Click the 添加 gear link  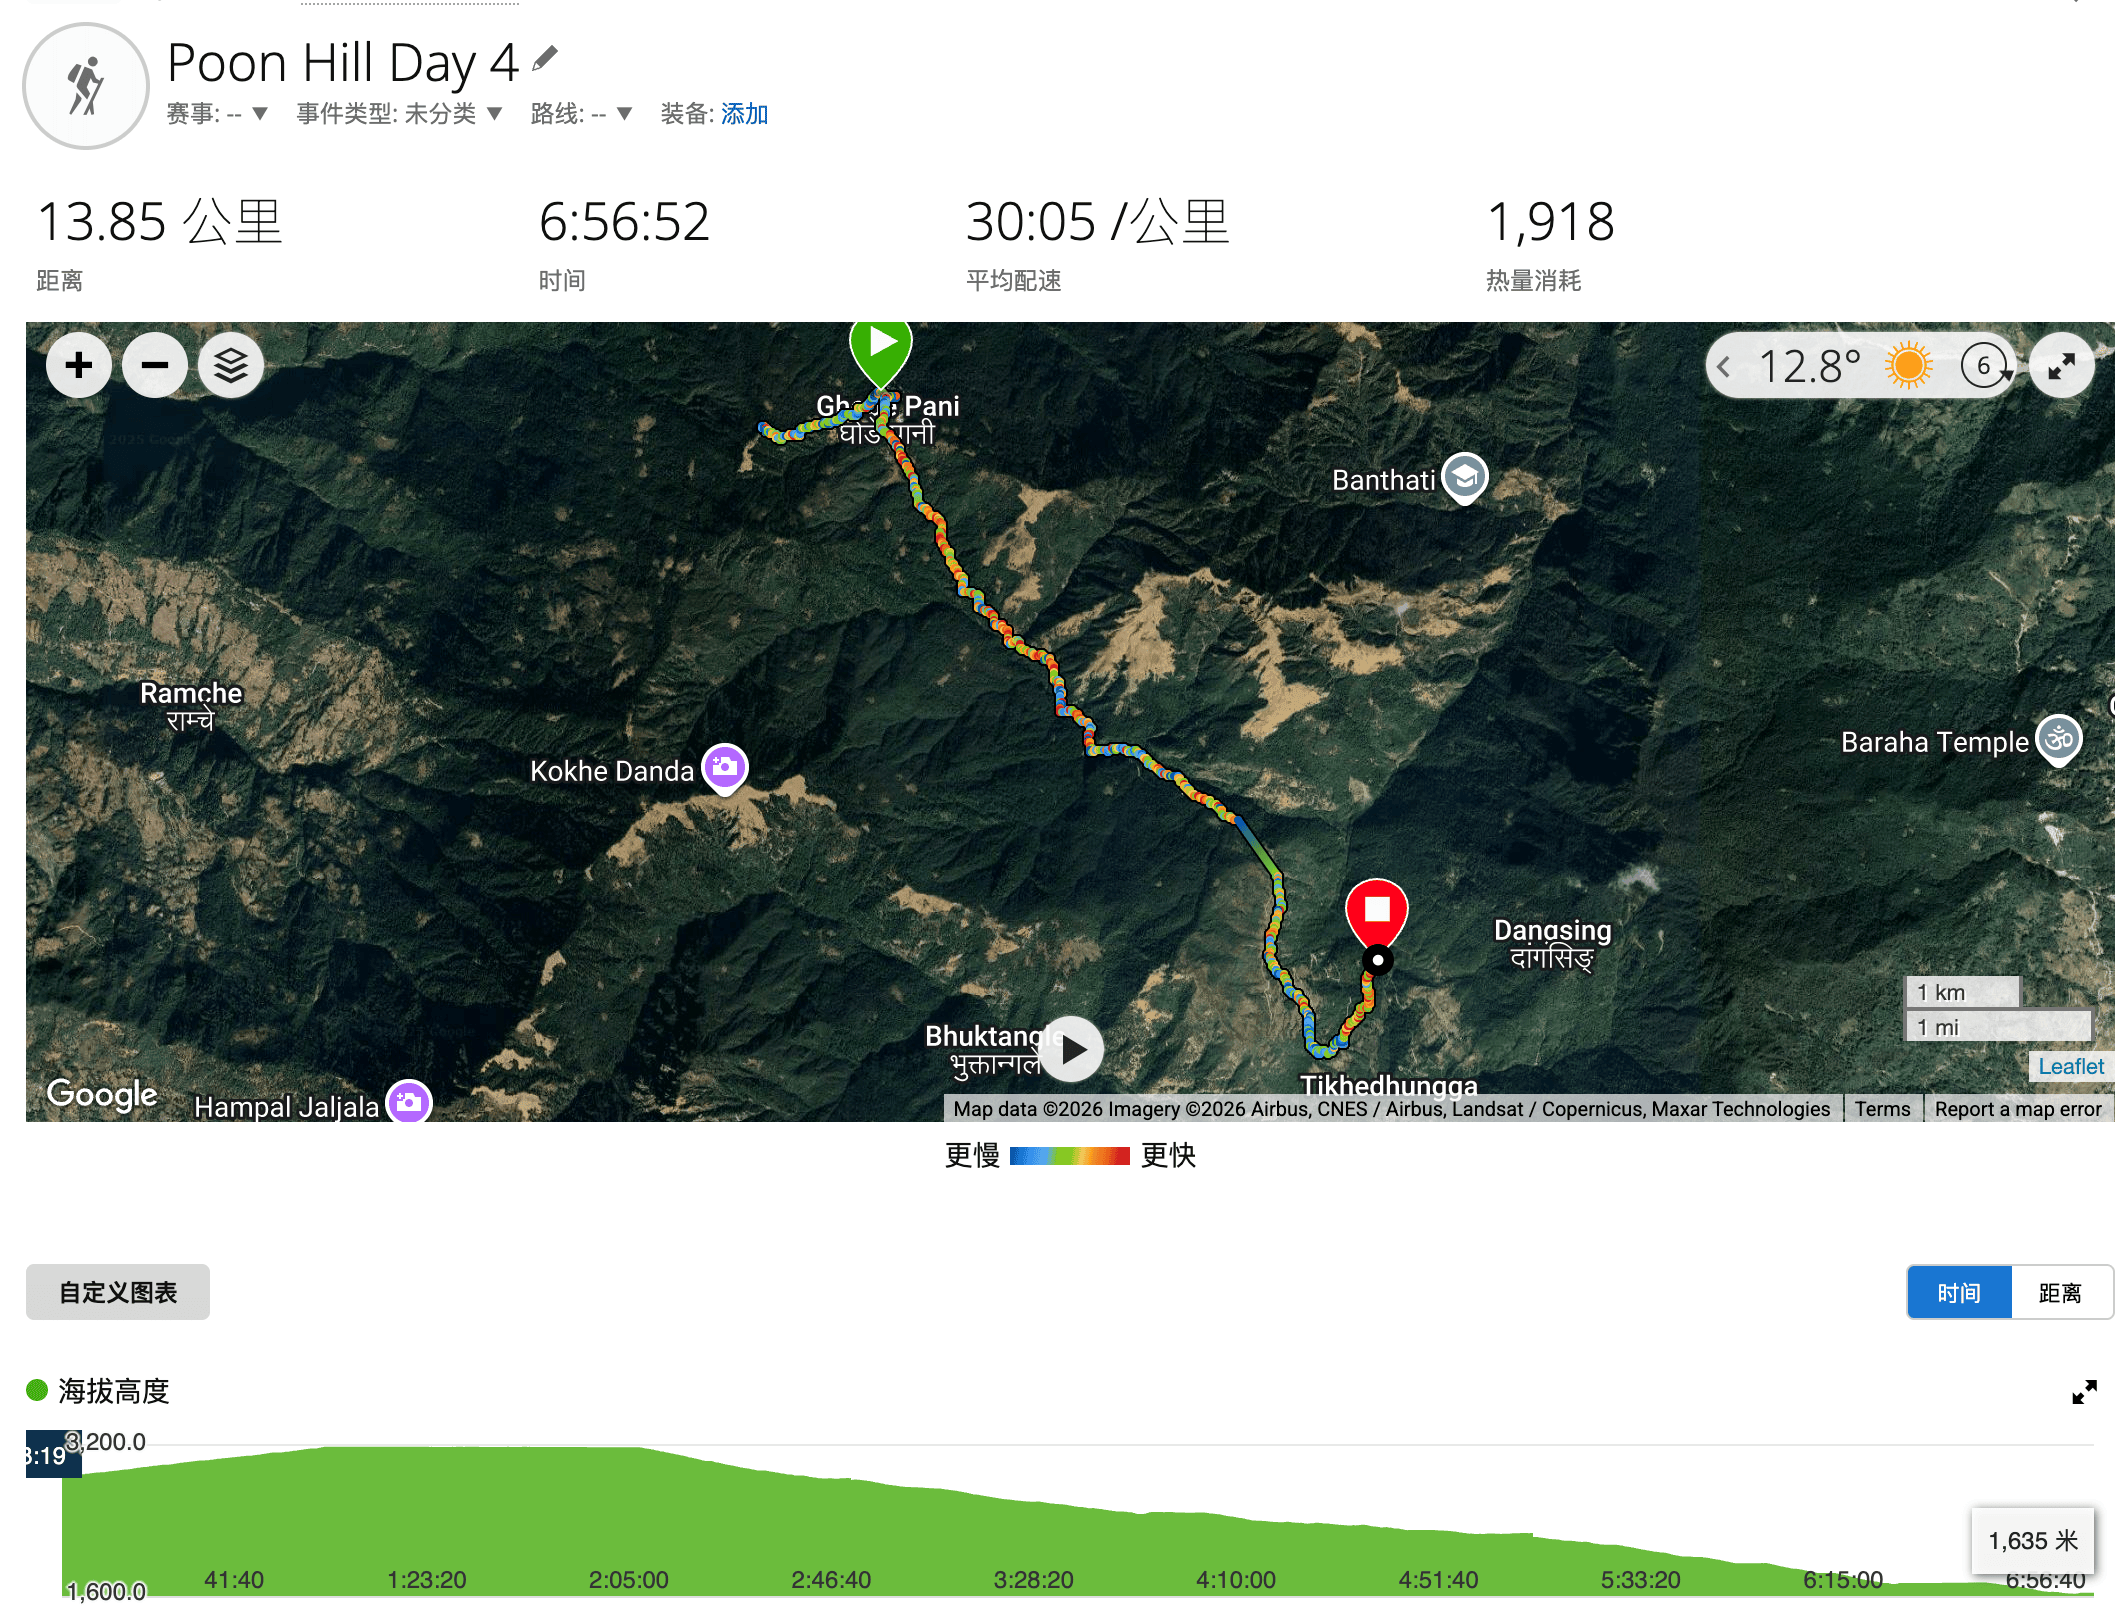point(745,114)
